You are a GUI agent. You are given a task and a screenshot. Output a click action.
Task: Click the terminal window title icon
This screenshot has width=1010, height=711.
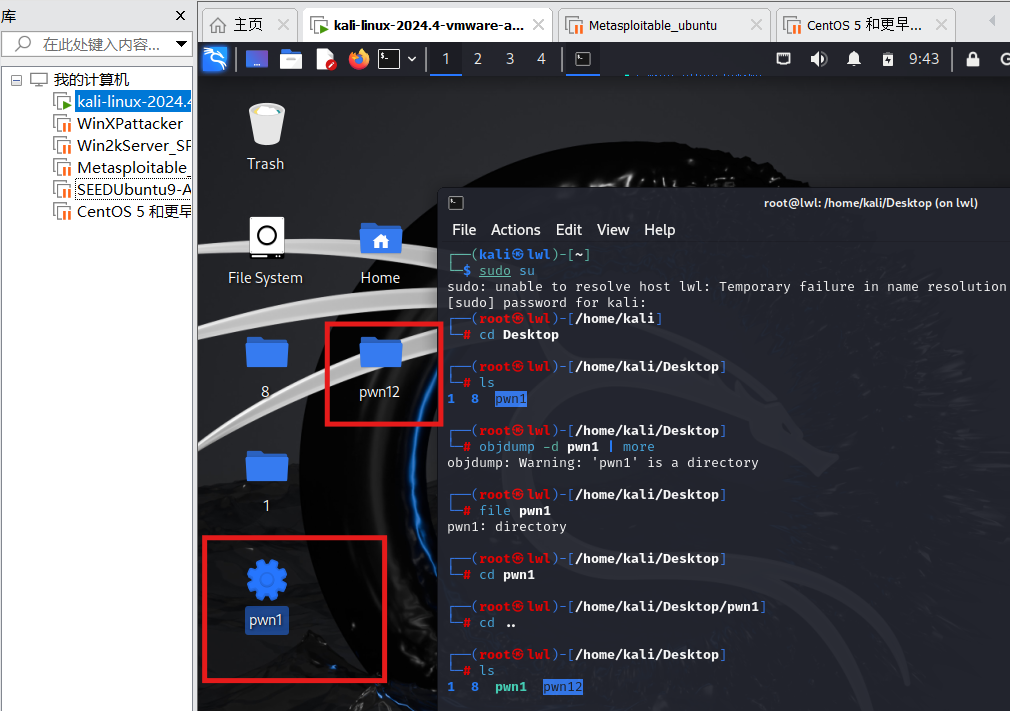click(x=456, y=203)
